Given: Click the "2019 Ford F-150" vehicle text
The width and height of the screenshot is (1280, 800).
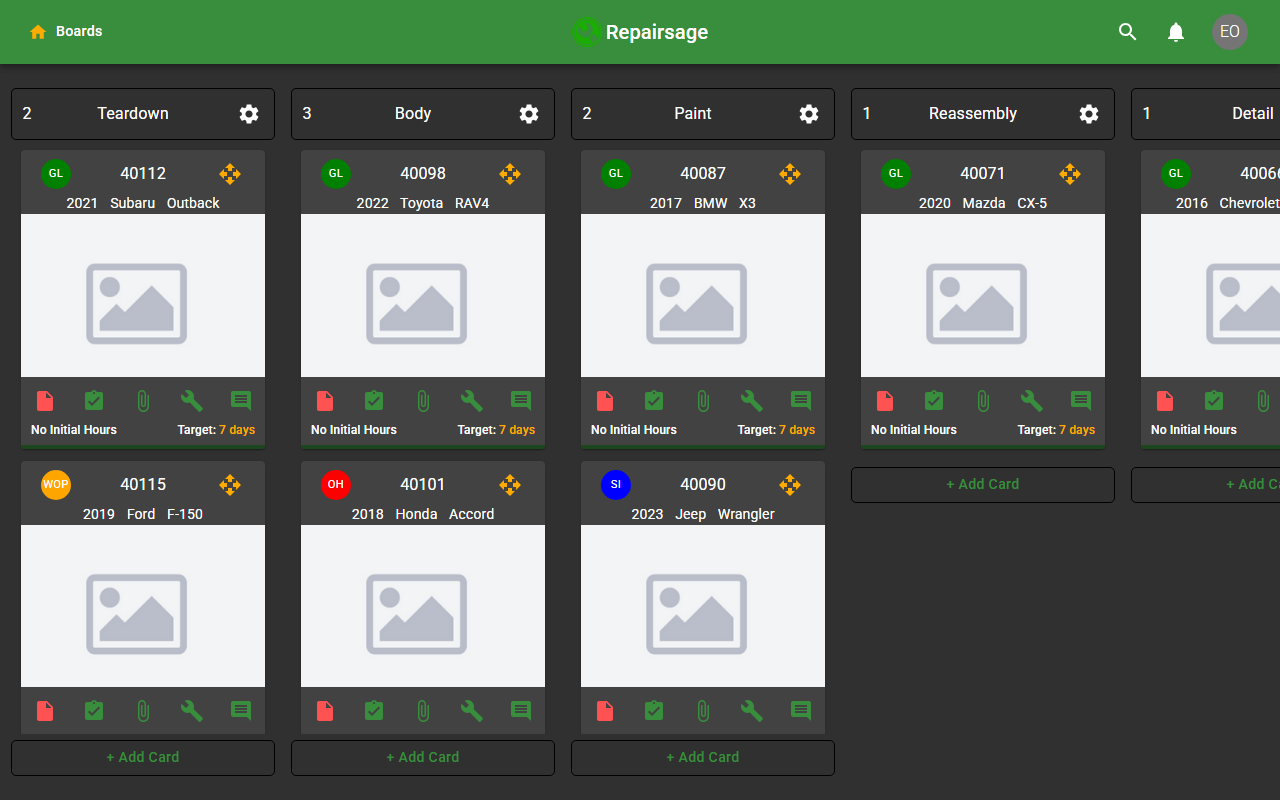Looking at the screenshot, I should coord(143,515).
